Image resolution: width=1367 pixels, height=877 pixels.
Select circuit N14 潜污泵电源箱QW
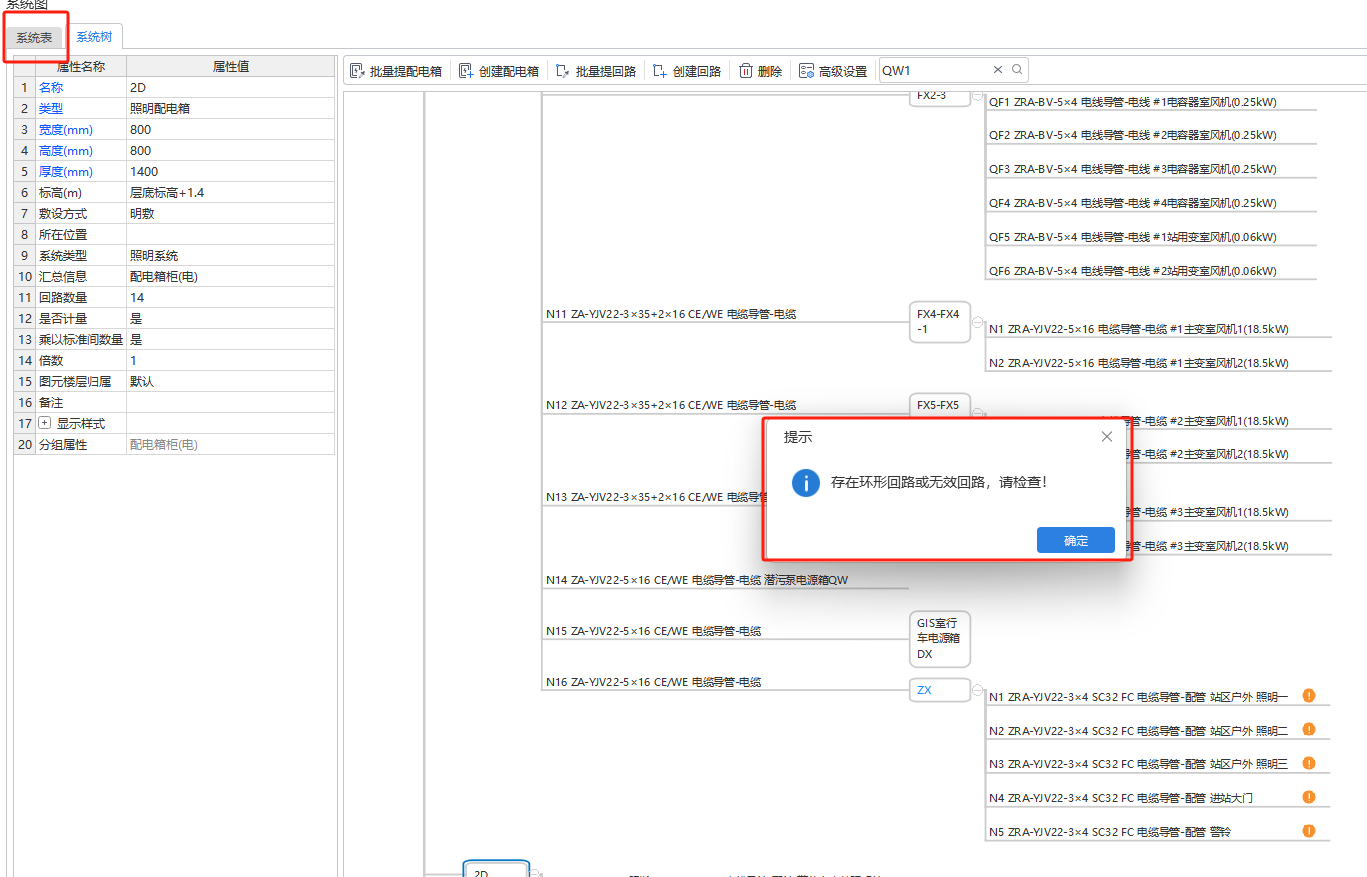pyautogui.click(x=697, y=580)
